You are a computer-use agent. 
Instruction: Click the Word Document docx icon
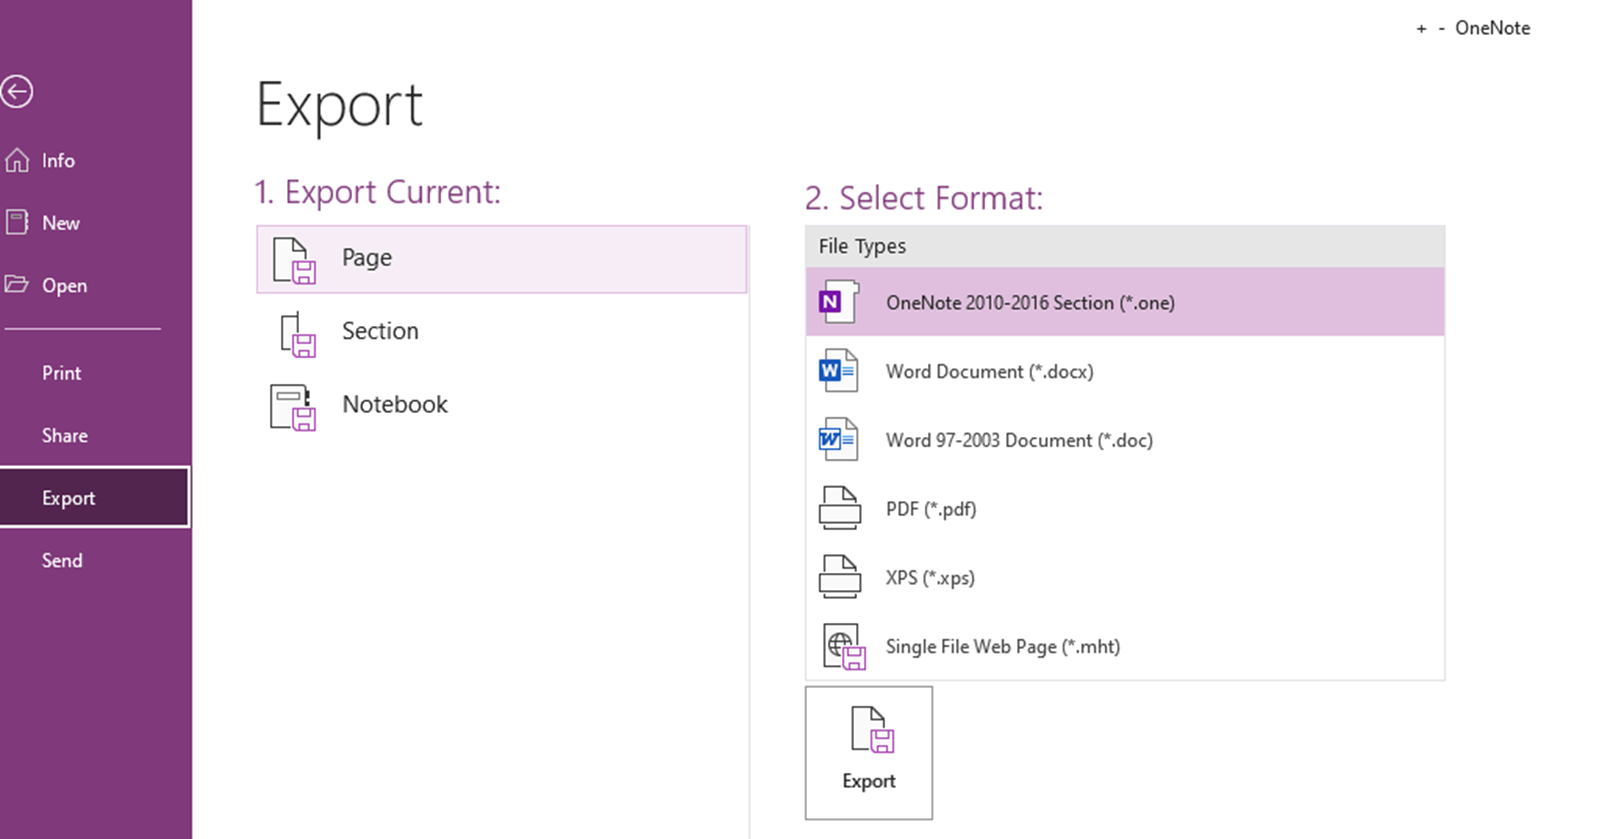[x=838, y=371]
